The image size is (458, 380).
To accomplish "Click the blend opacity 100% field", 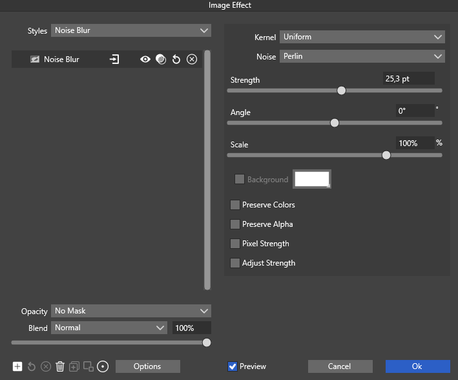I will pyautogui.click(x=191, y=328).
